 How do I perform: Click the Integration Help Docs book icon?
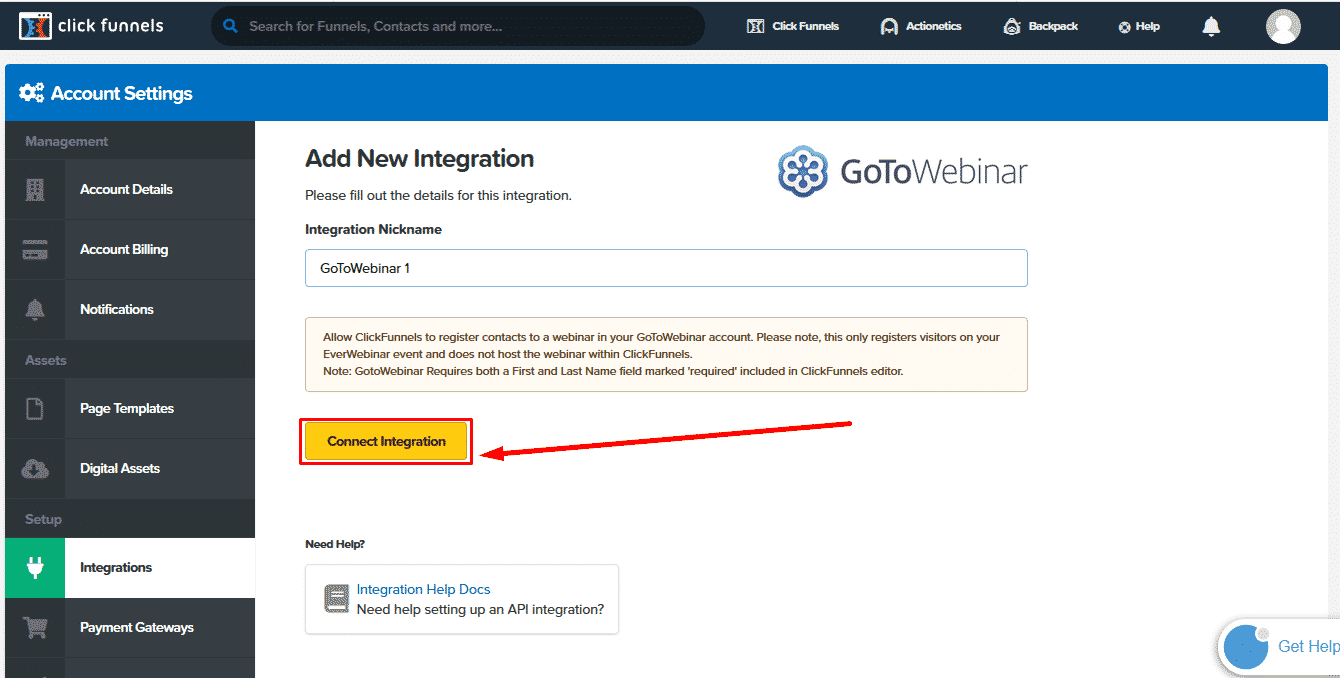tap(336, 599)
